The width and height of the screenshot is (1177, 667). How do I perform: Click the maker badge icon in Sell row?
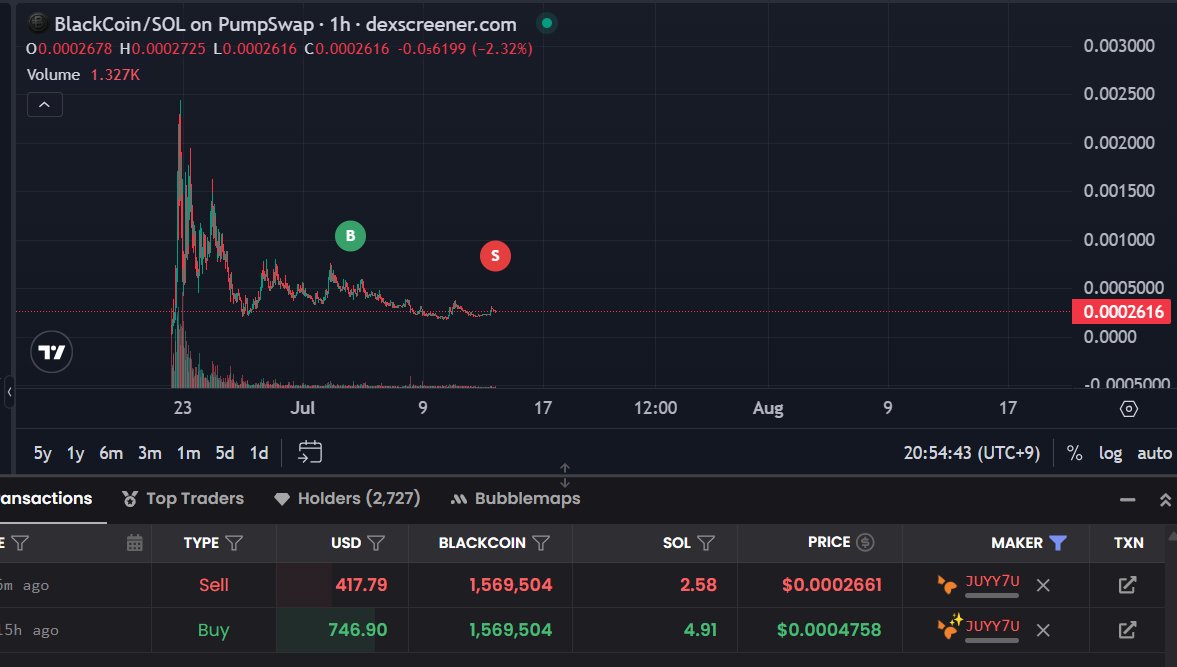(x=947, y=584)
